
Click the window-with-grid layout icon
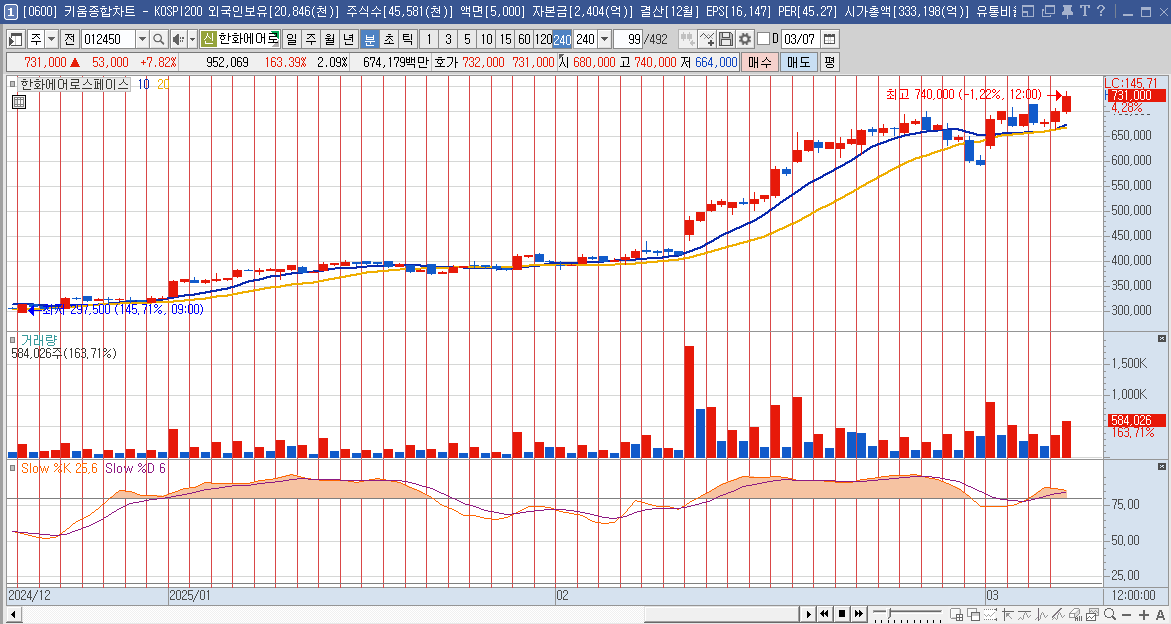(957, 614)
